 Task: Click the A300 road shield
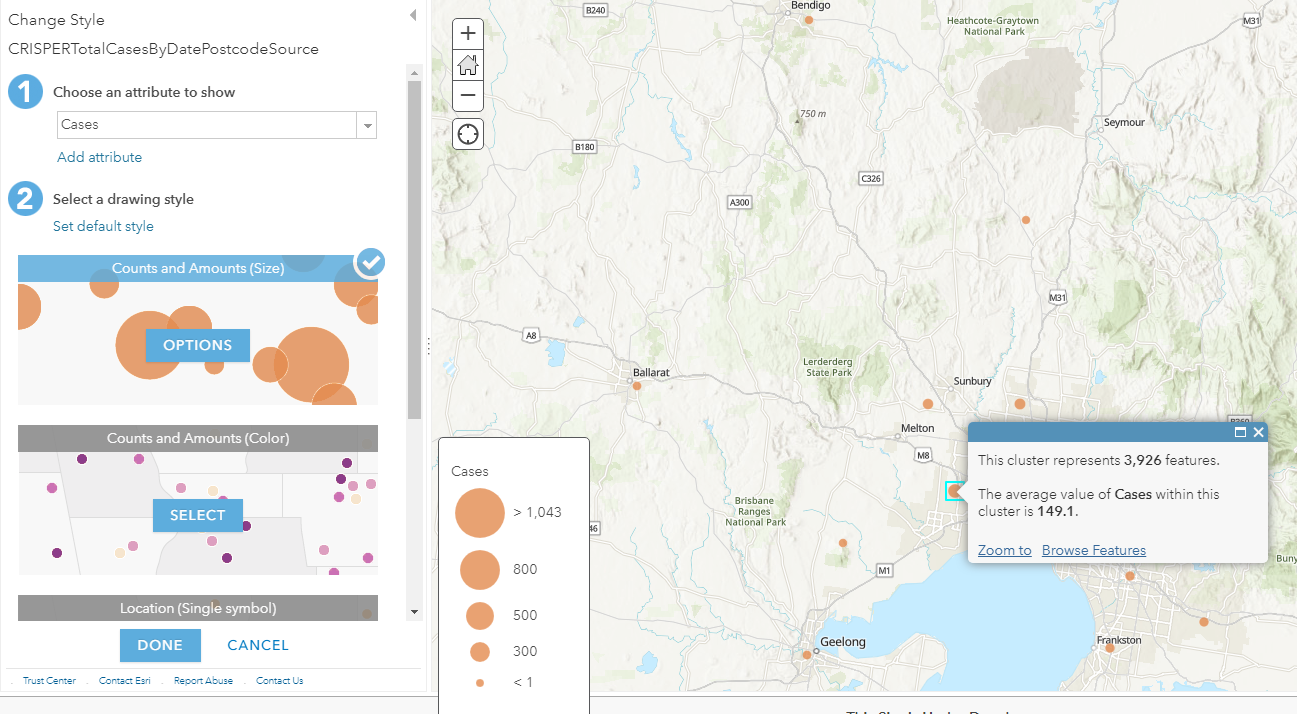(x=739, y=202)
